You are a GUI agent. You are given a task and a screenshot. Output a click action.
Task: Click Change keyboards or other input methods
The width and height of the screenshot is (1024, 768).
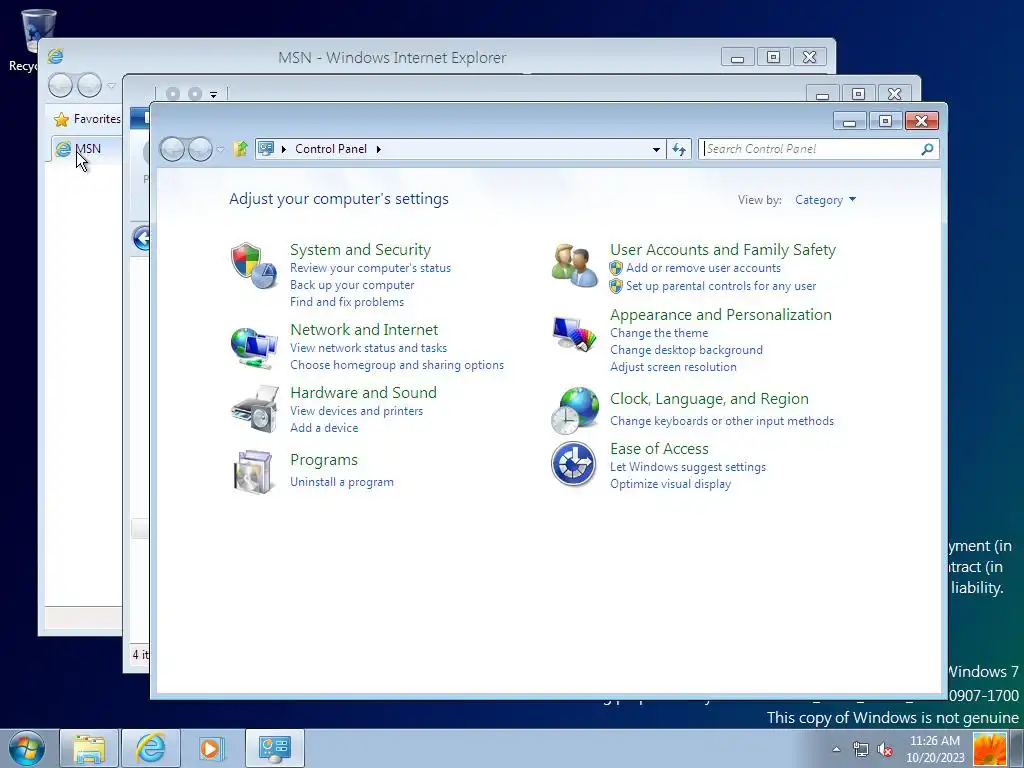pyautogui.click(x=722, y=421)
